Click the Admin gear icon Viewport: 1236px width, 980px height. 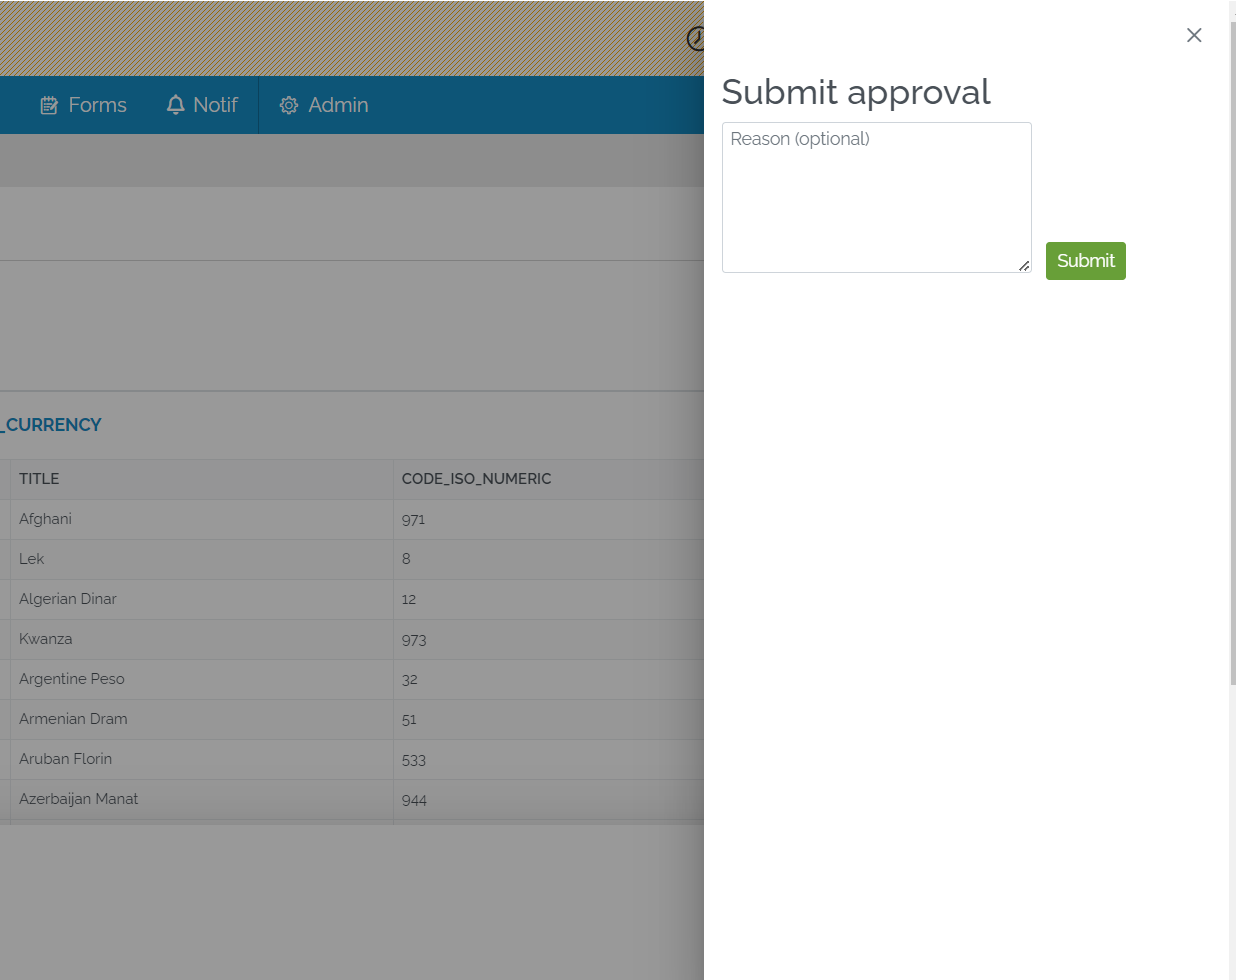click(x=289, y=105)
